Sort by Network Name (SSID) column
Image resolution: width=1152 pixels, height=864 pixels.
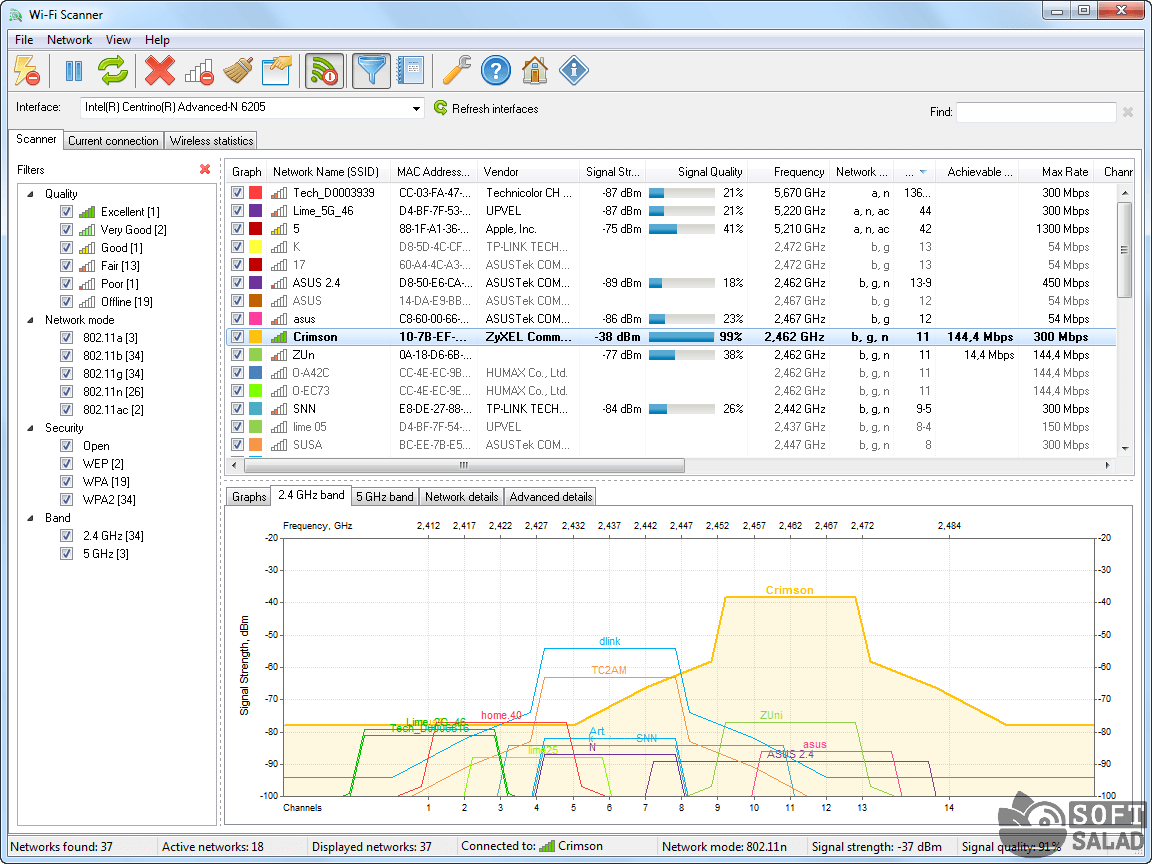pyautogui.click(x=327, y=172)
